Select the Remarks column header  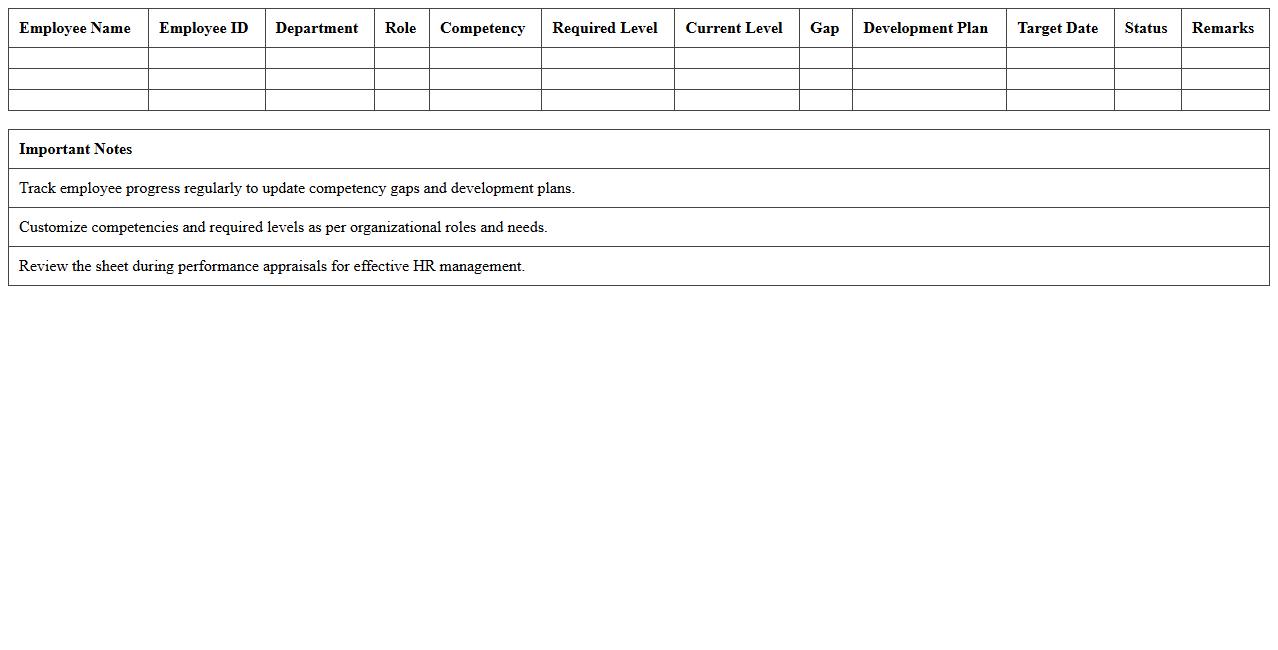point(1222,28)
